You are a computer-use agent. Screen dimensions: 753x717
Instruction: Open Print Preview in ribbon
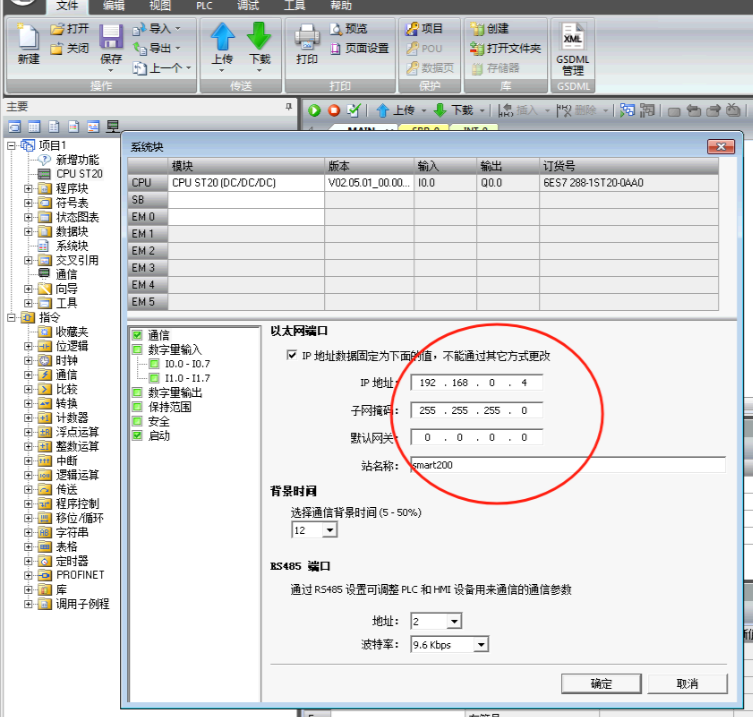pyautogui.click(x=349, y=29)
